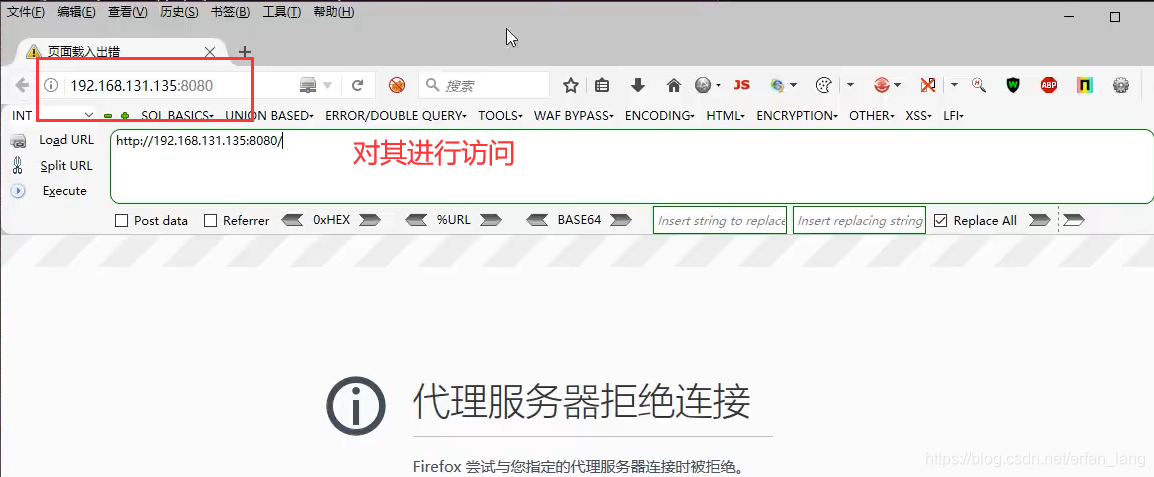Expand ENCODING menu
1154x477 pixels.
[660, 116]
